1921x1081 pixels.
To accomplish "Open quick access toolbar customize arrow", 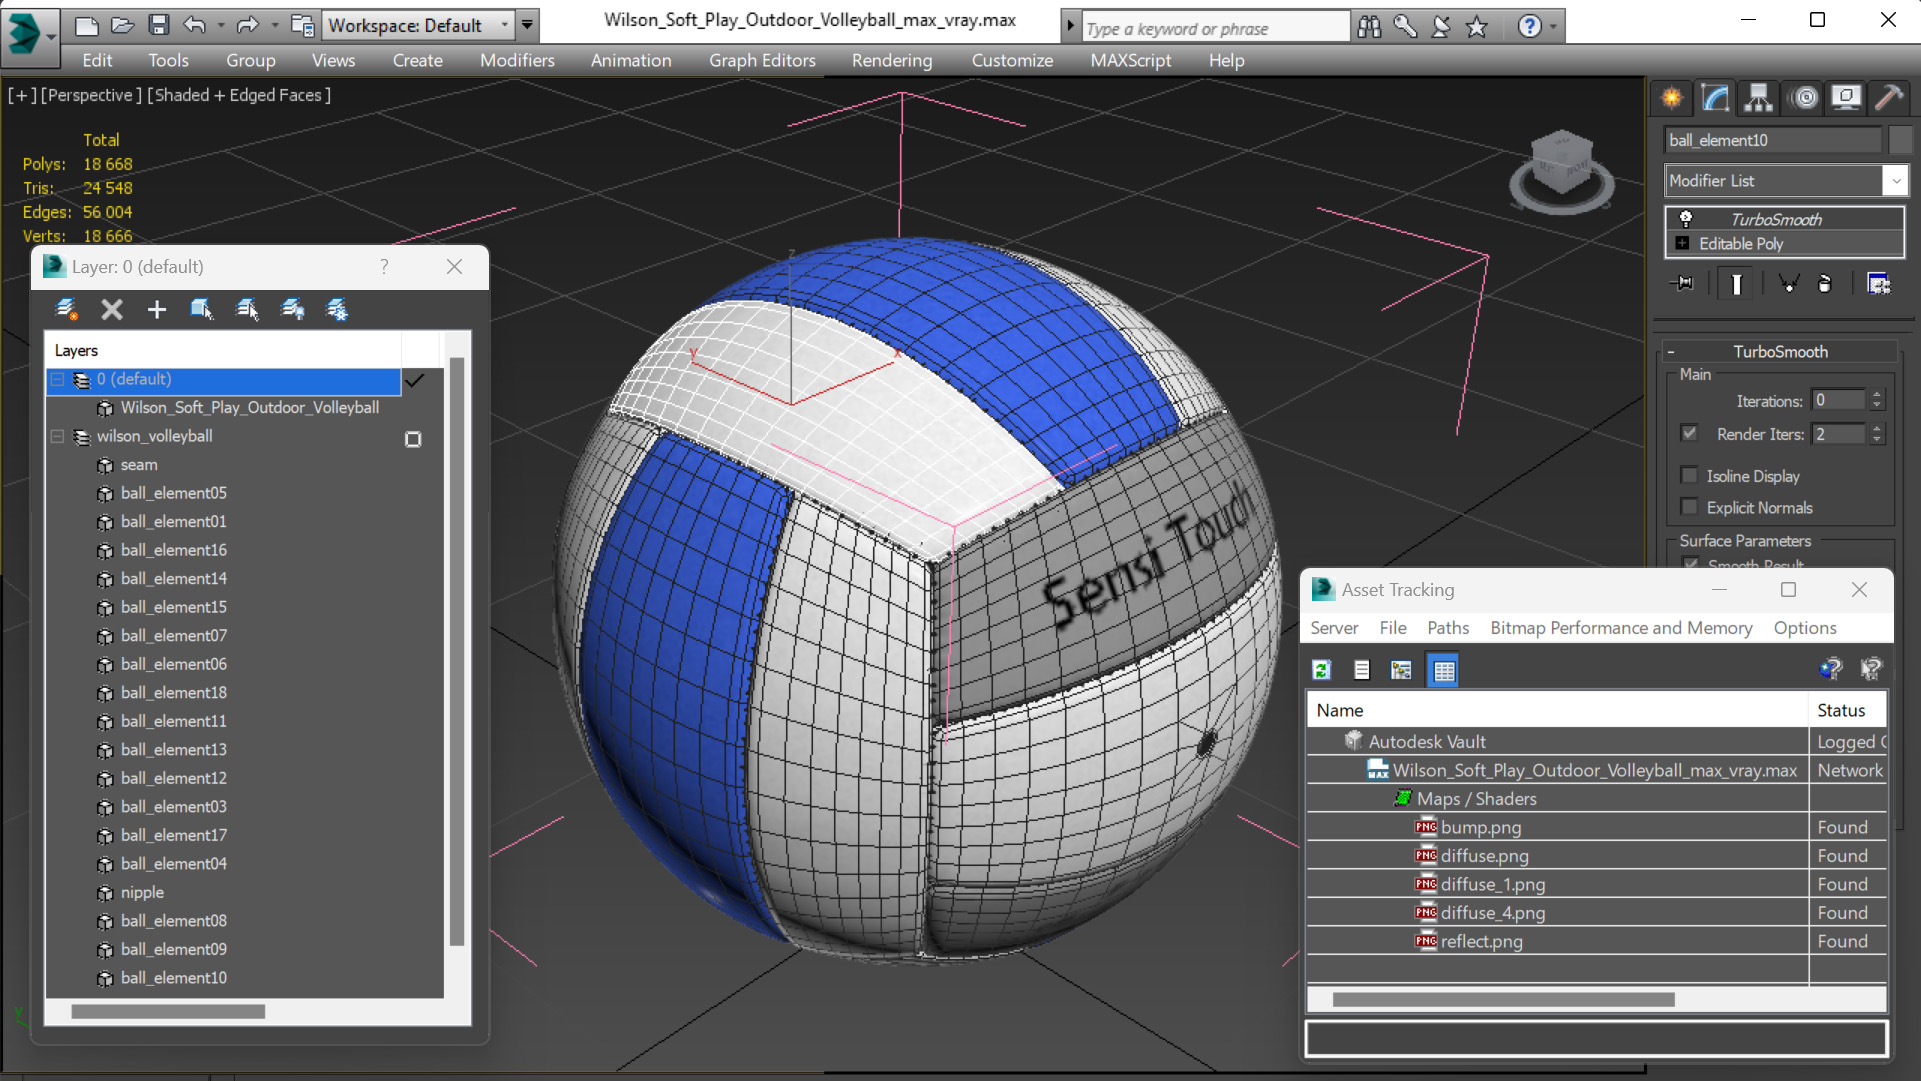I will pyautogui.click(x=527, y=25).
